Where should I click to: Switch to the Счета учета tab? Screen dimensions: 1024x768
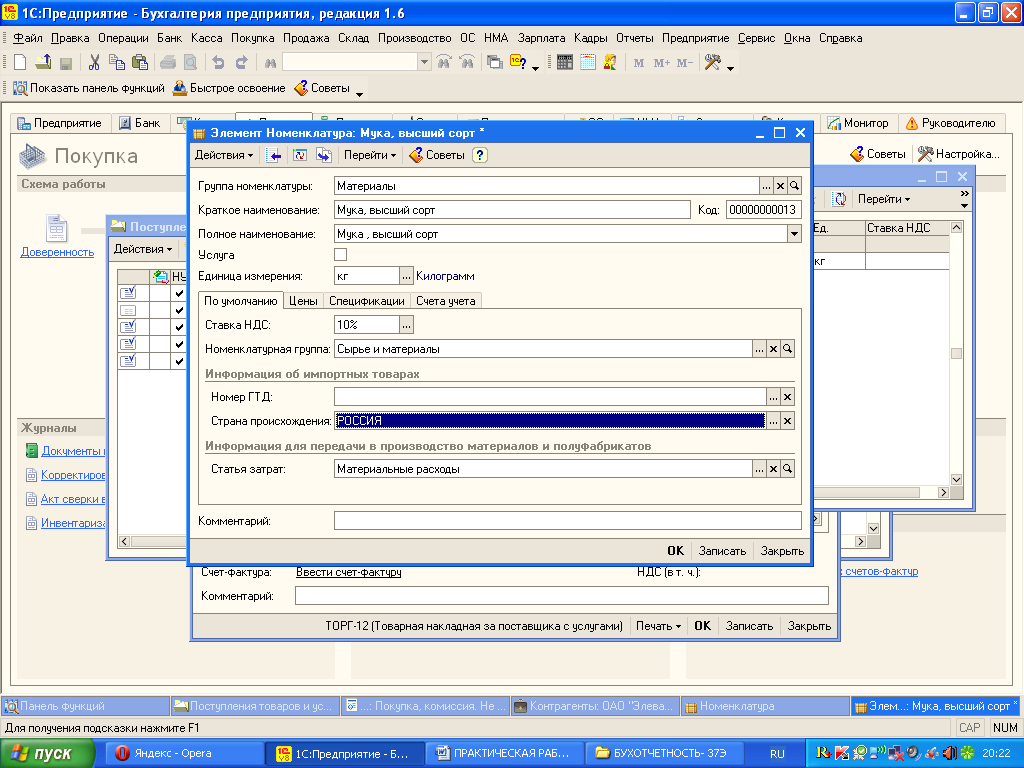[x=445, y=301]
